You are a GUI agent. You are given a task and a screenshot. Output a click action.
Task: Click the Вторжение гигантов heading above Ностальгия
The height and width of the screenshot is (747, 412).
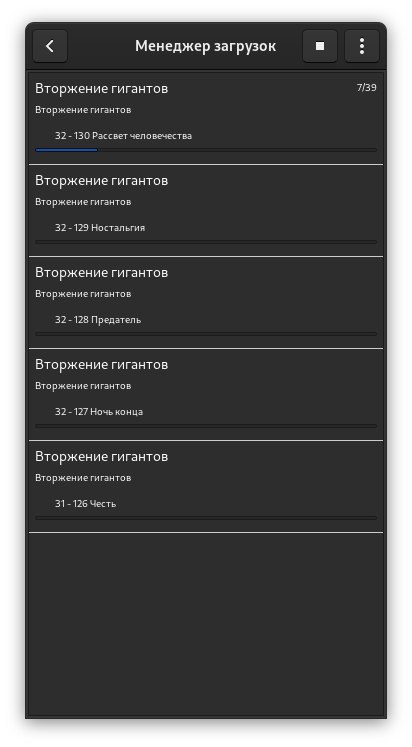pyautogui.click(x=101, y=181)
